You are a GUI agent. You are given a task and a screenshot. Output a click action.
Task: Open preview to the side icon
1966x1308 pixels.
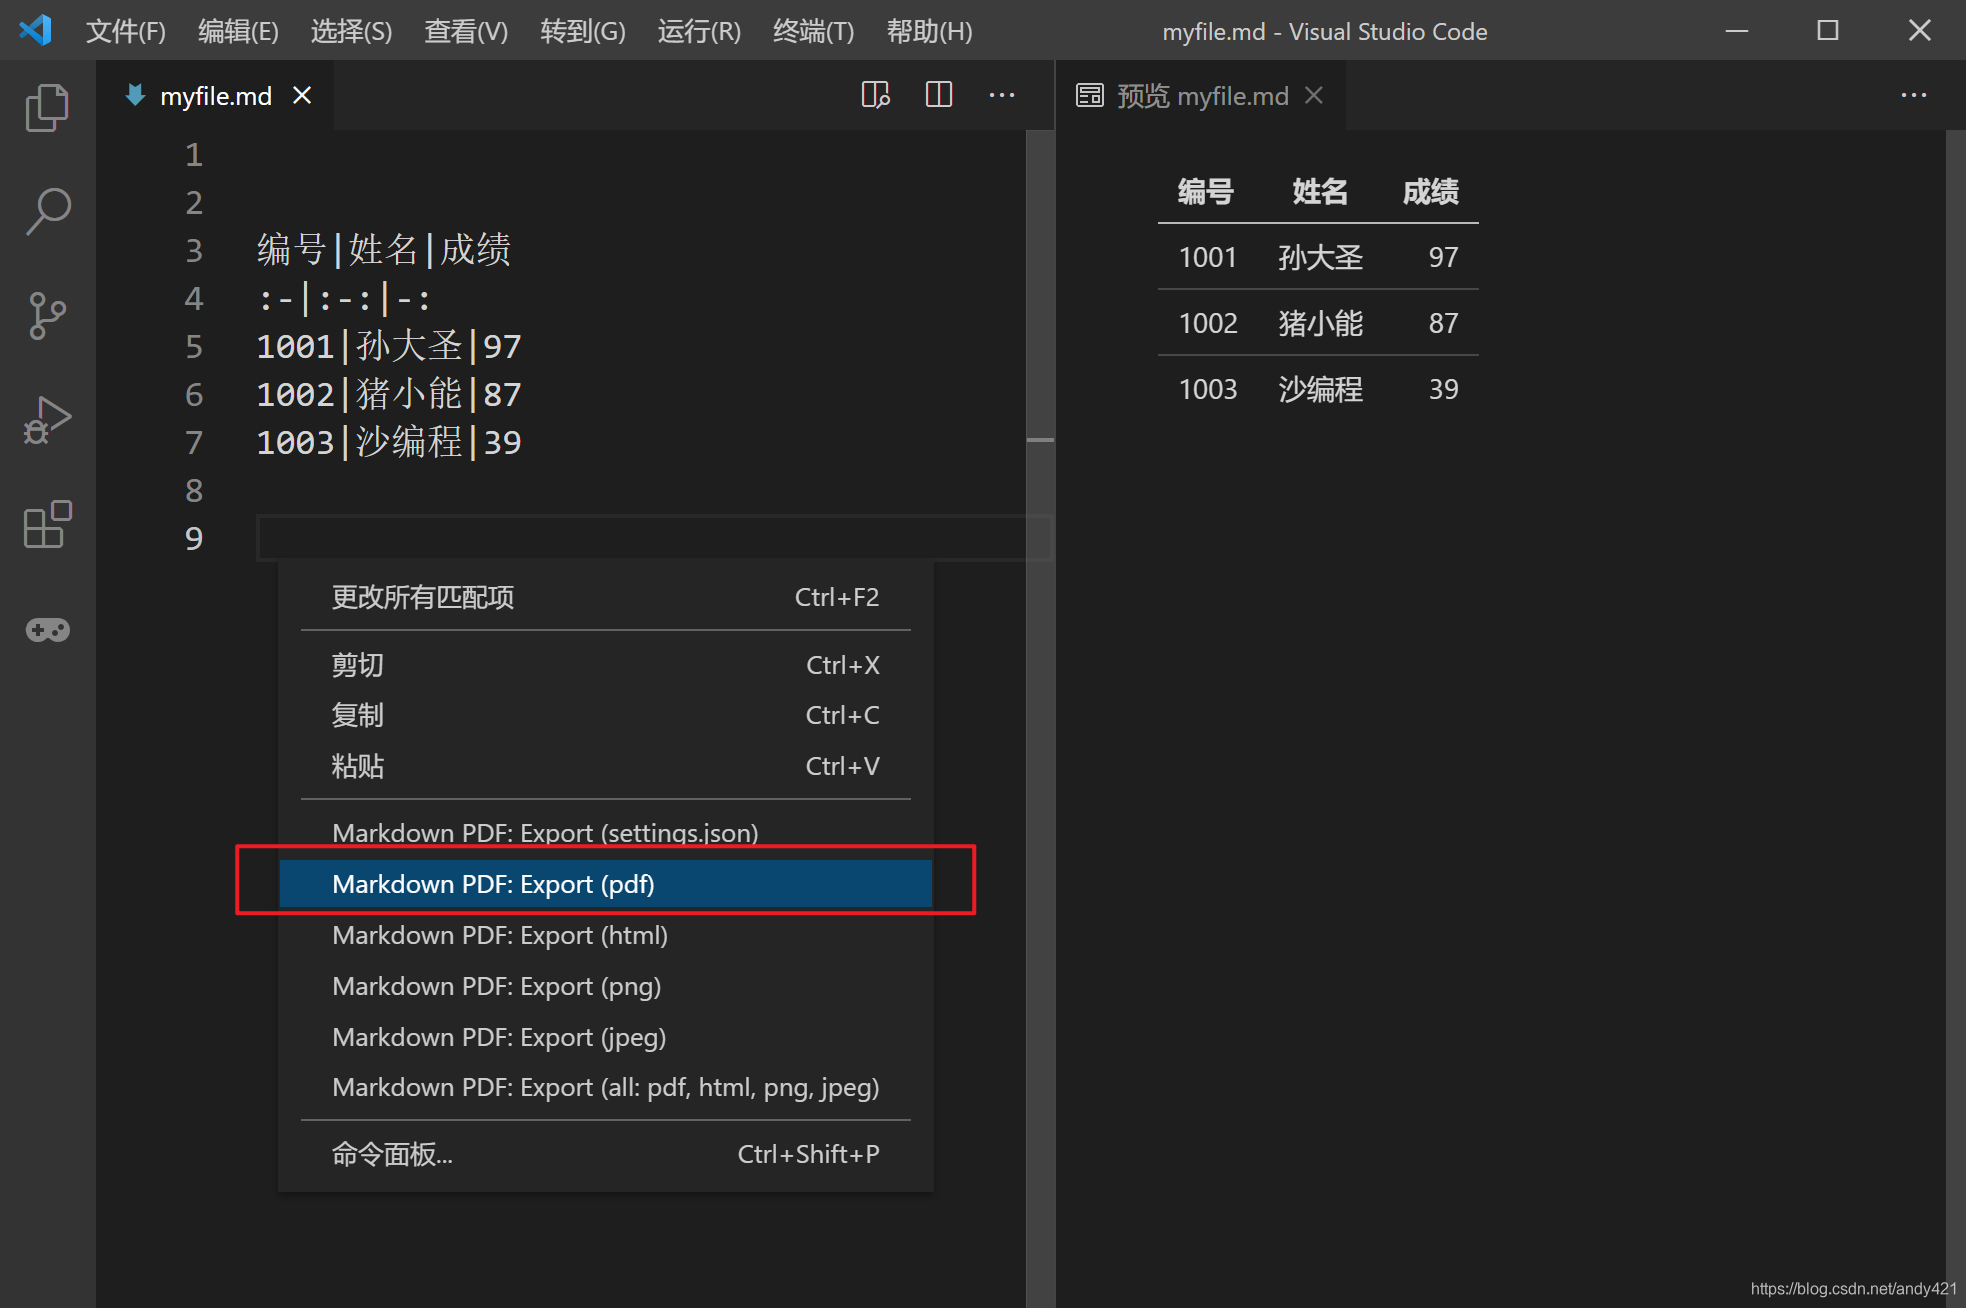tap(875, 95)
